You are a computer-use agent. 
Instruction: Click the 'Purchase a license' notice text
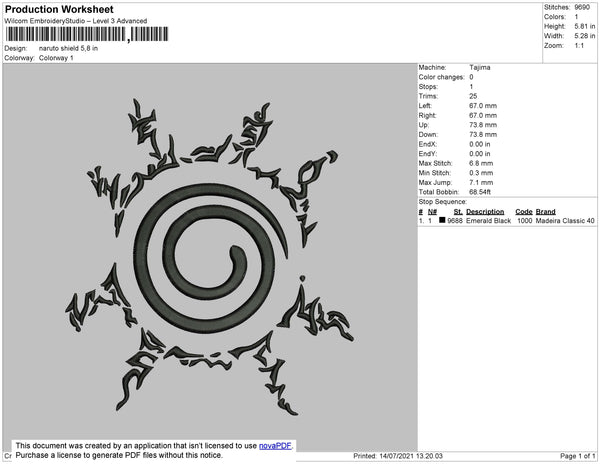tap(119, 455)
